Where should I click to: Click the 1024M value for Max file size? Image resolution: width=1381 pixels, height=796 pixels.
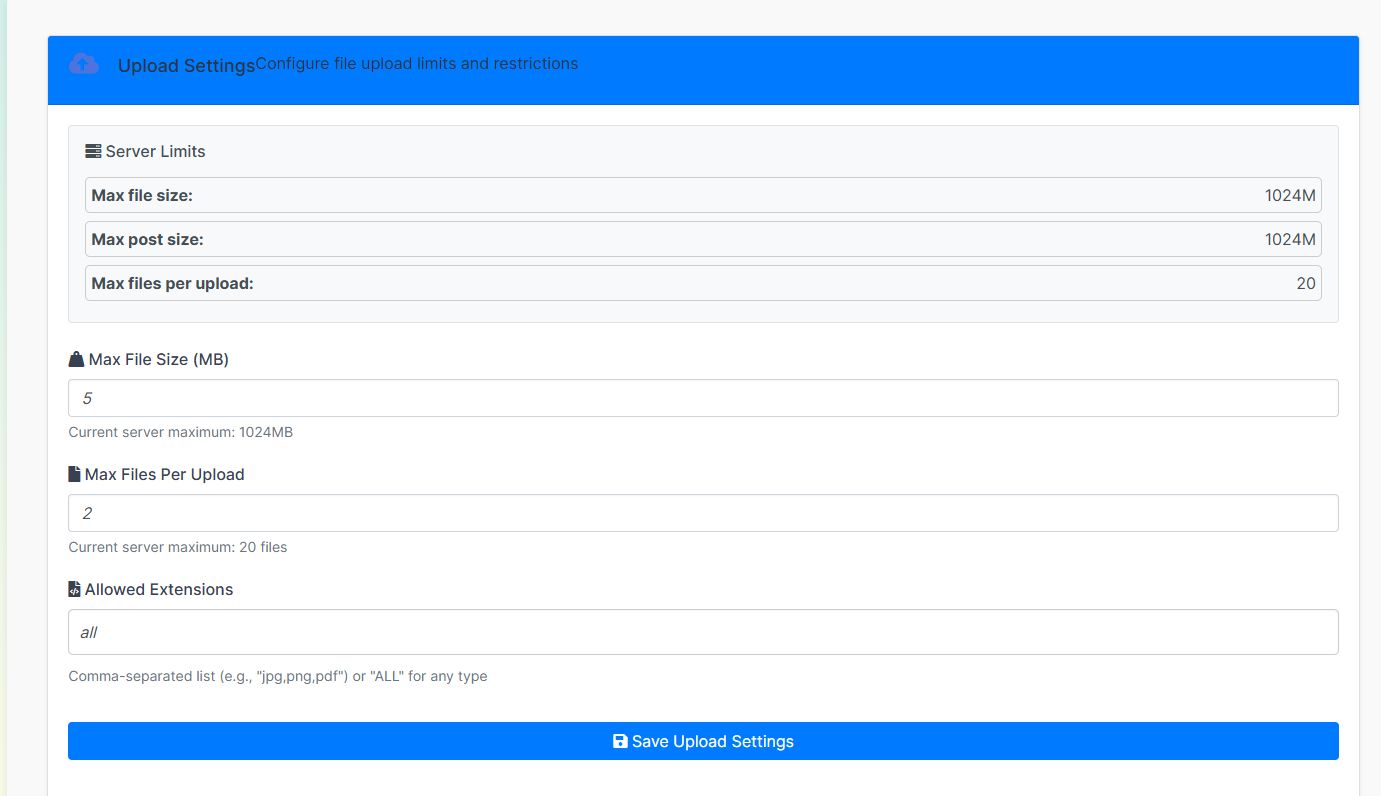[x=1290, y=195]
